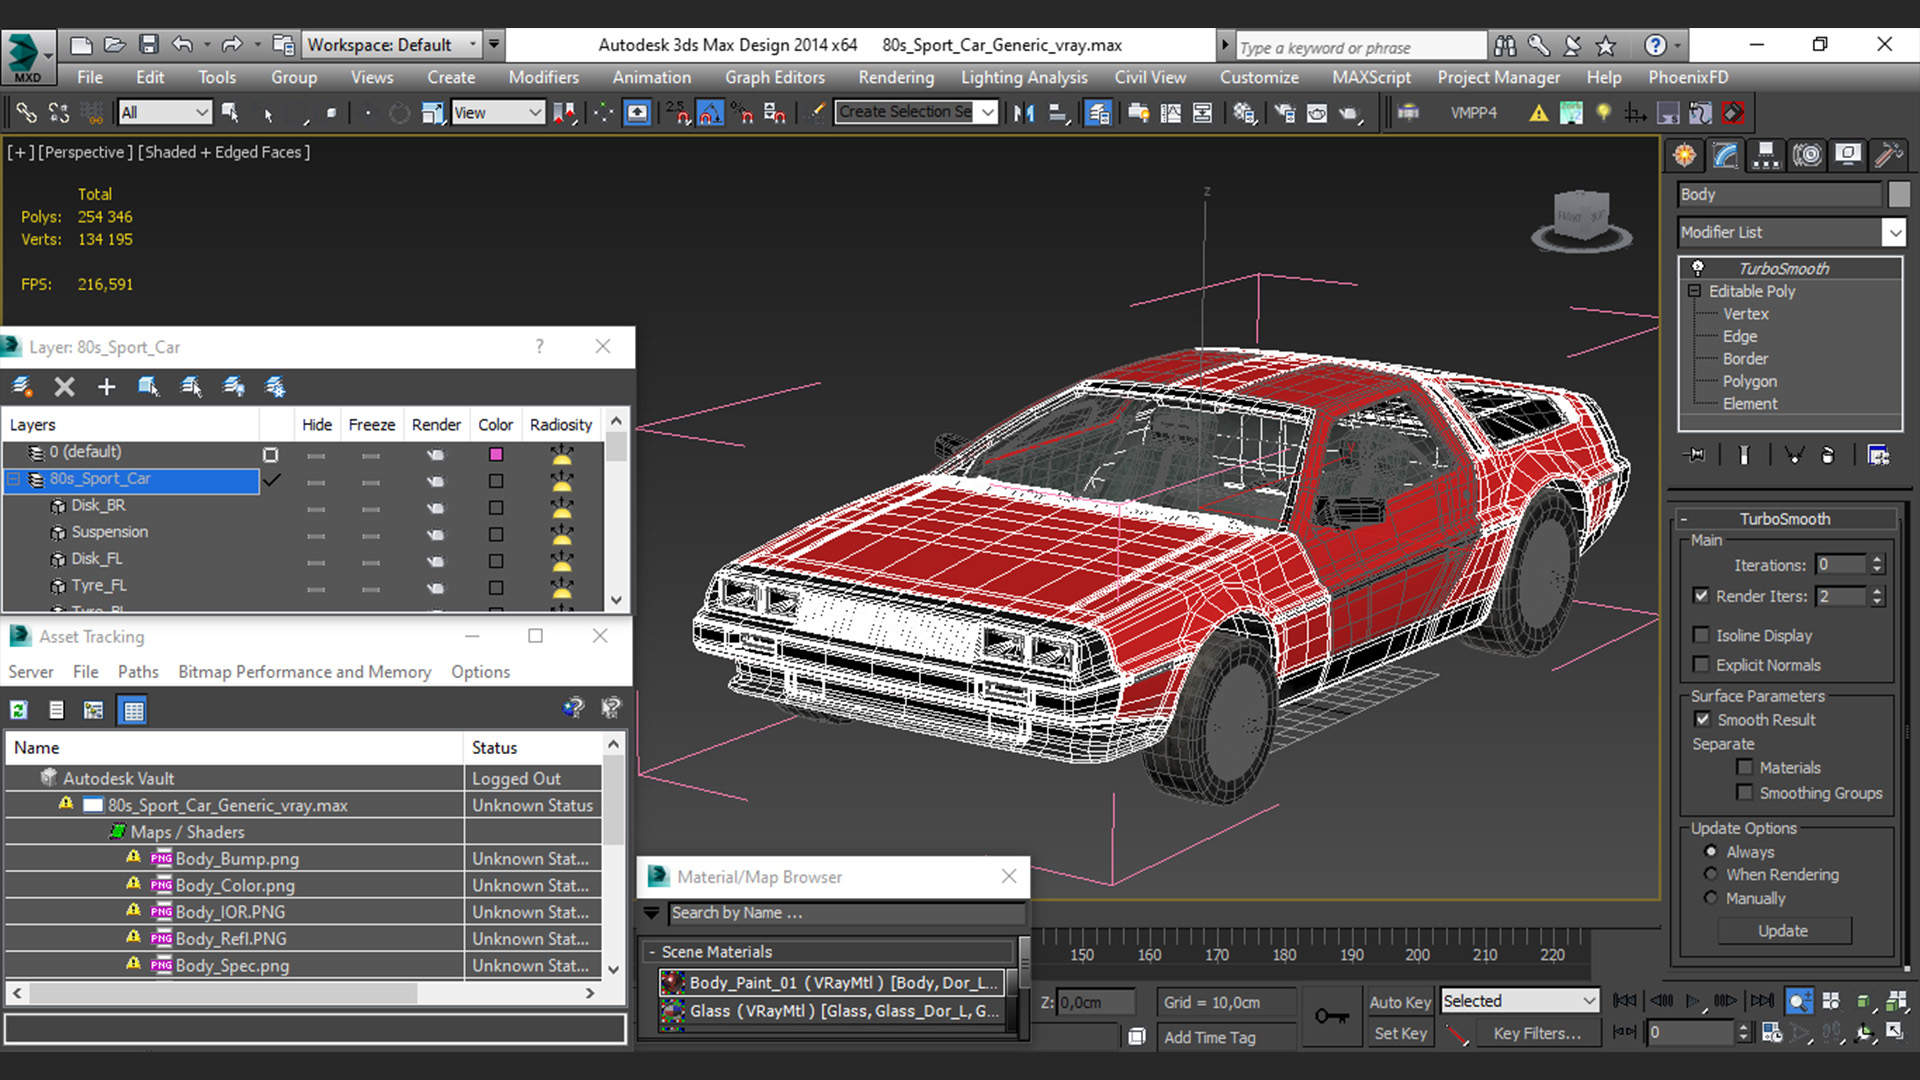Check Separate by Materials
Viewport: 1920px width, 1080px height.
point(1745,768)
